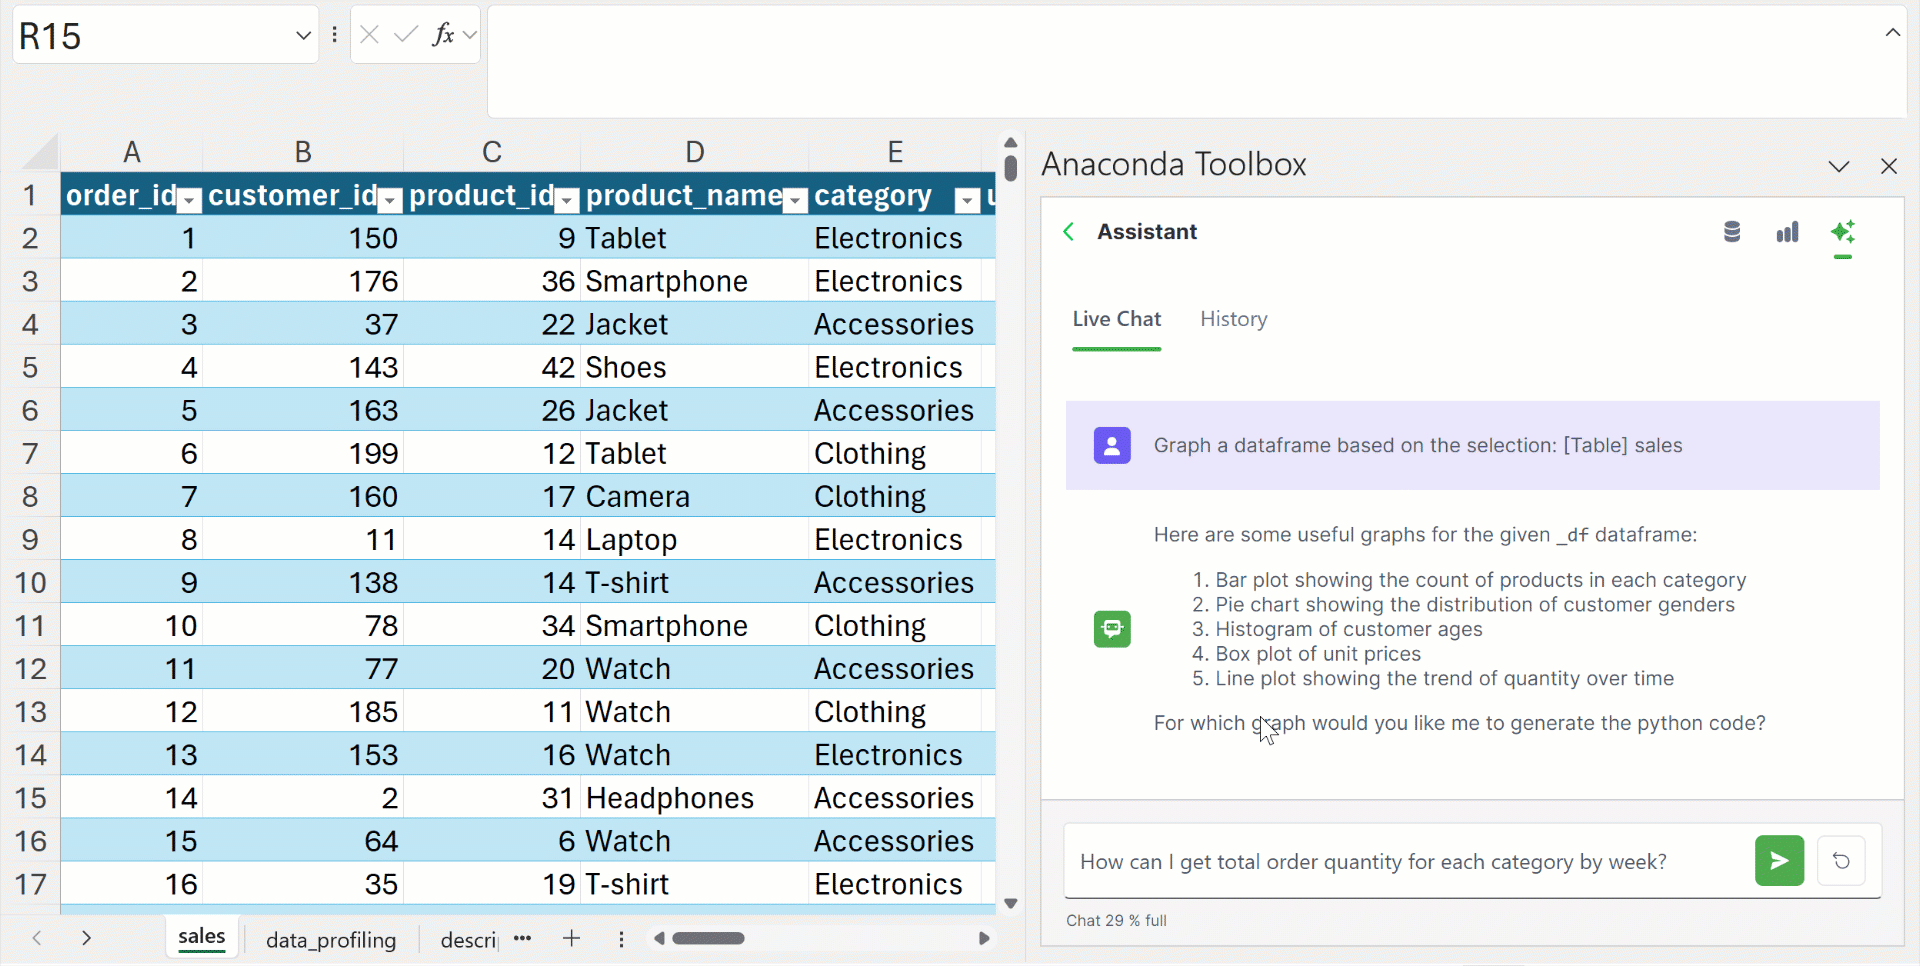Click the green send message button

tap(1779, 861)
